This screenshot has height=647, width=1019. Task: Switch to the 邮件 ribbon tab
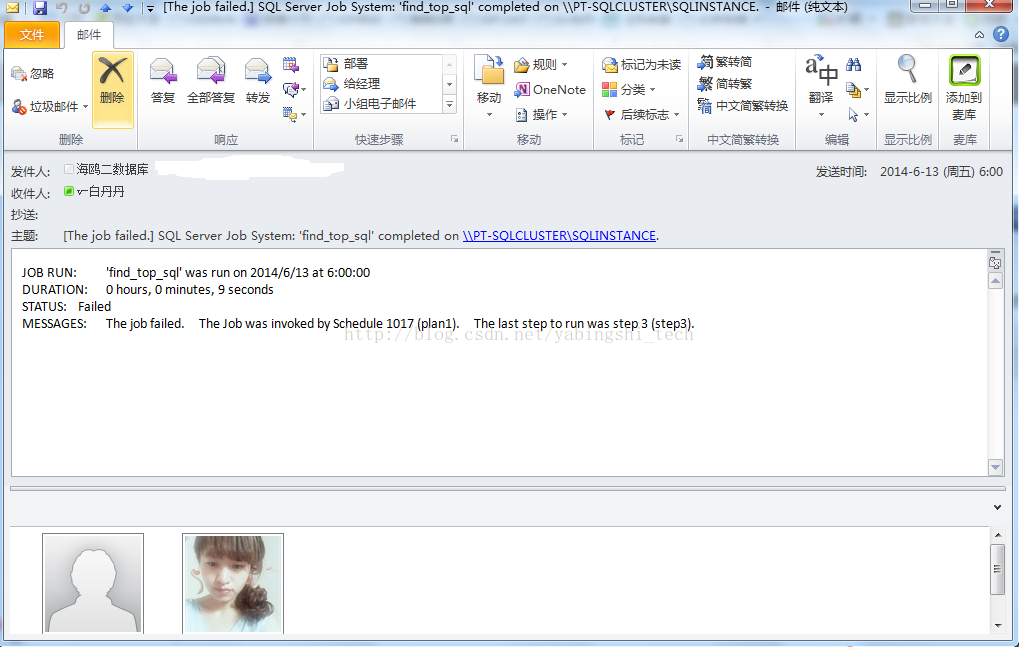tap(89, 35)
